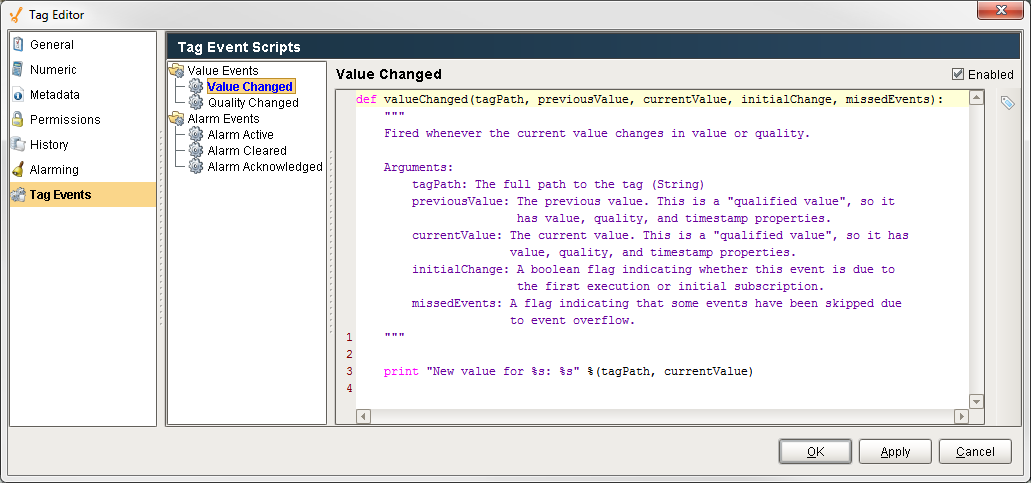This screenshot has width=1031, height=483.
Task: Select the Alarm Events tree node
Action: 224,119
